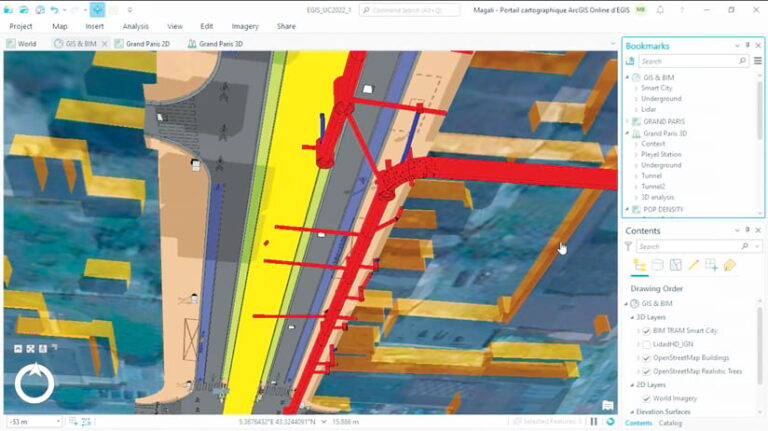
Task: Activate the highlighted Explore tool
Action: pyautogui.click(x=97, y=10)
